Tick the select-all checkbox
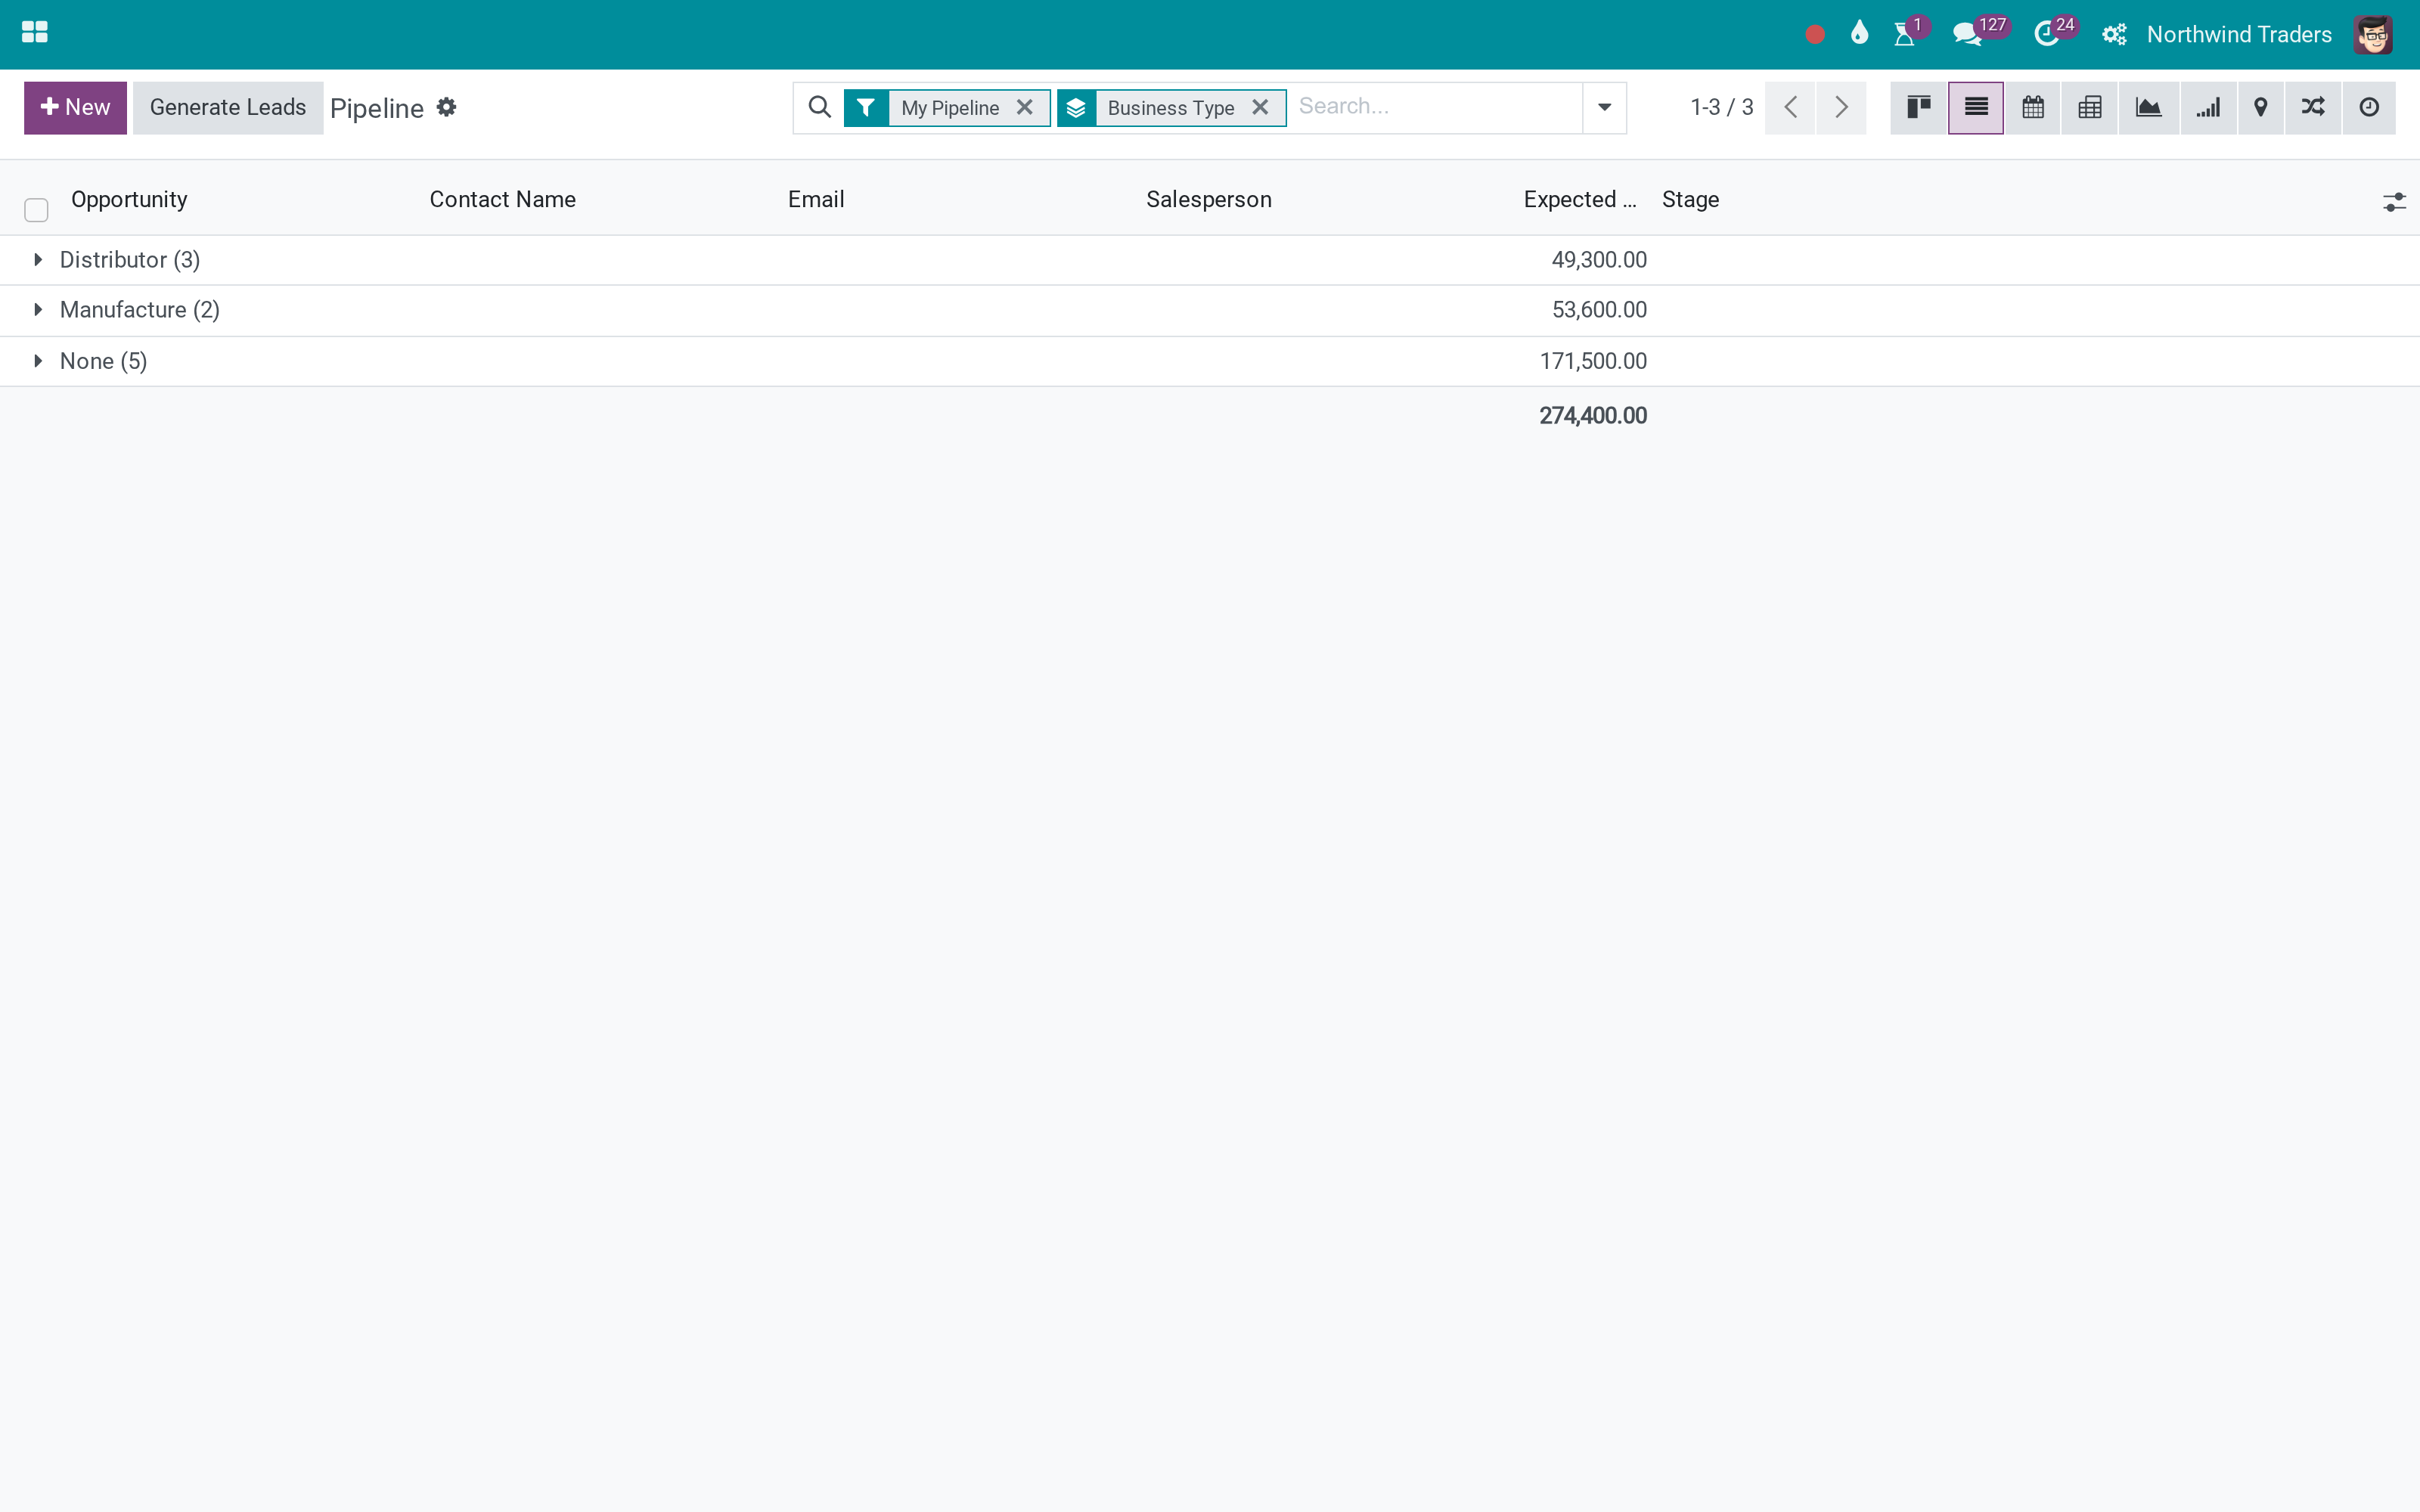This screenshot has width=2420, height=1512. click(x=36, y=210)
